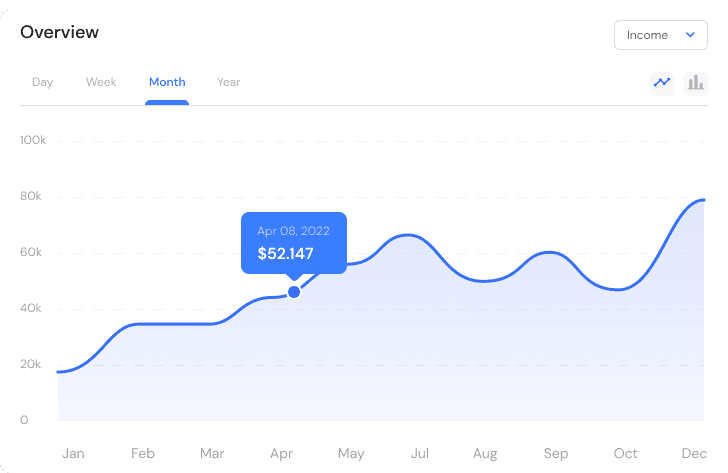The width and height of the screenshot is (728, 473).
Task: Click the $52.147 tooltip box
Action: pos(294,243)
